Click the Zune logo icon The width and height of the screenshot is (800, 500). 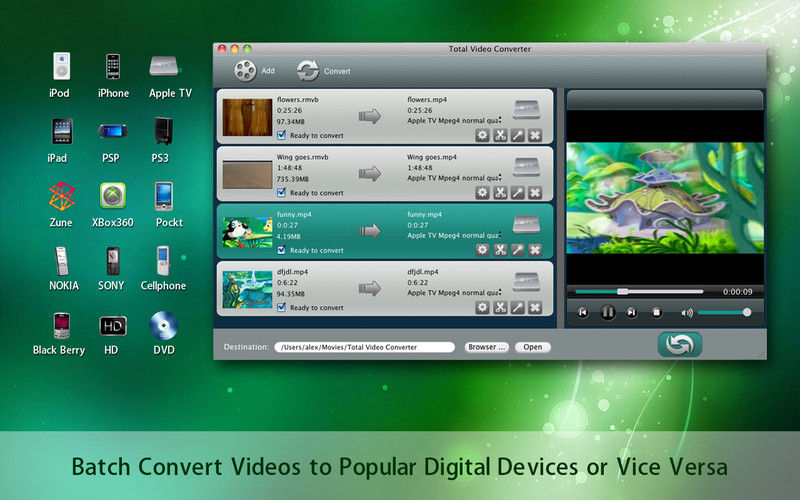point(62,196)
